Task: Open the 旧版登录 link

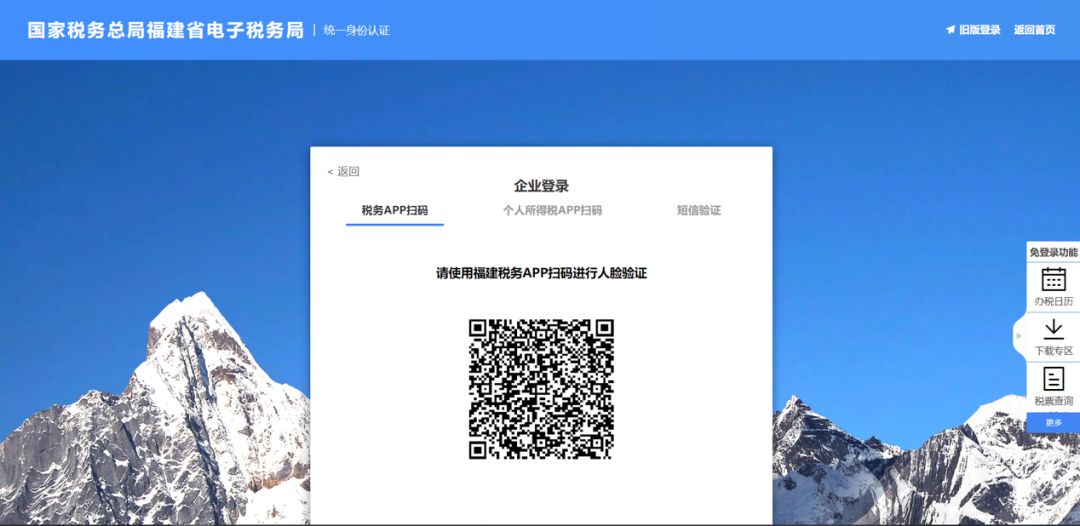Action: (x=979, y=30)
